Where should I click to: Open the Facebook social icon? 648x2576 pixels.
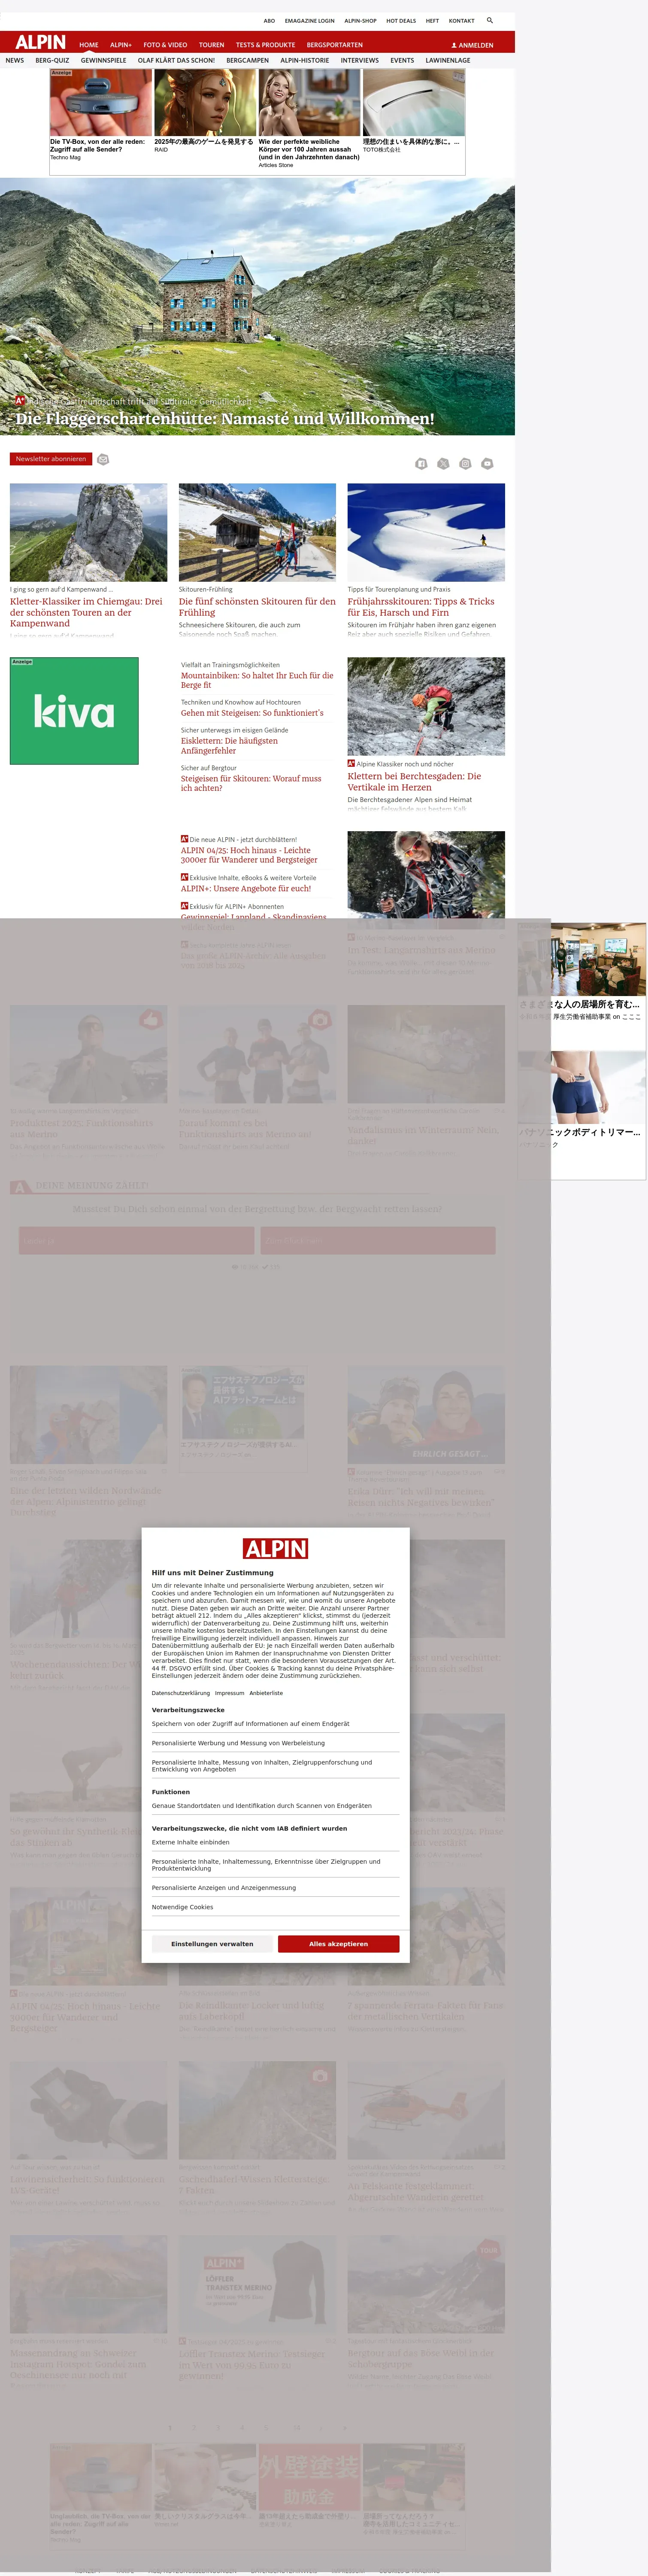421,464
